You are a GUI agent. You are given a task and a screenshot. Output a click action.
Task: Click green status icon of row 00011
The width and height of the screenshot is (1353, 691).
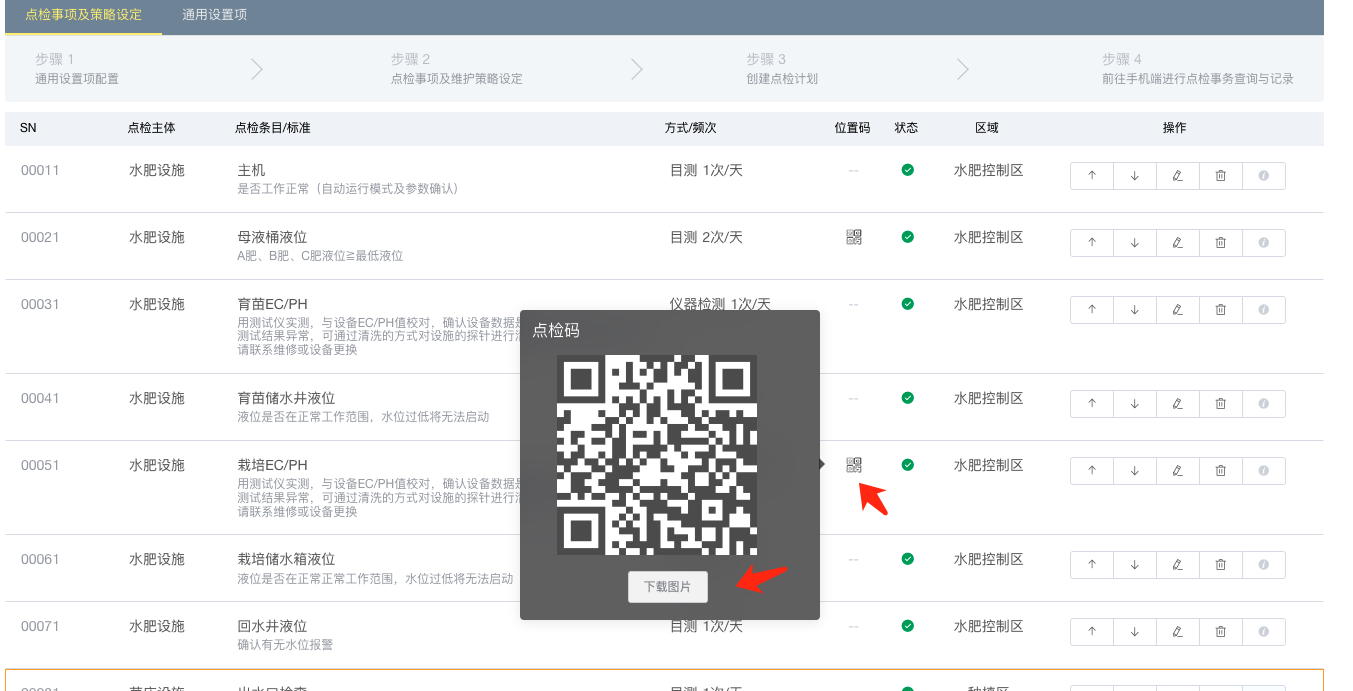907,170
